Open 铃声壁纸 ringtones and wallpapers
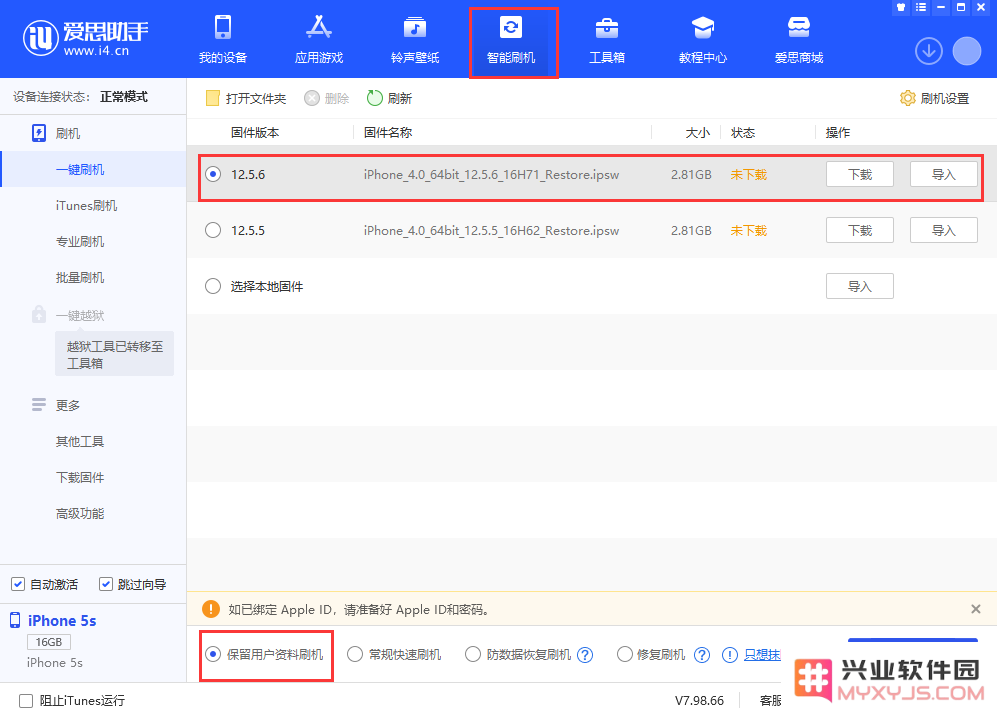Screen dimensions: 997x717 click(415, 40)
